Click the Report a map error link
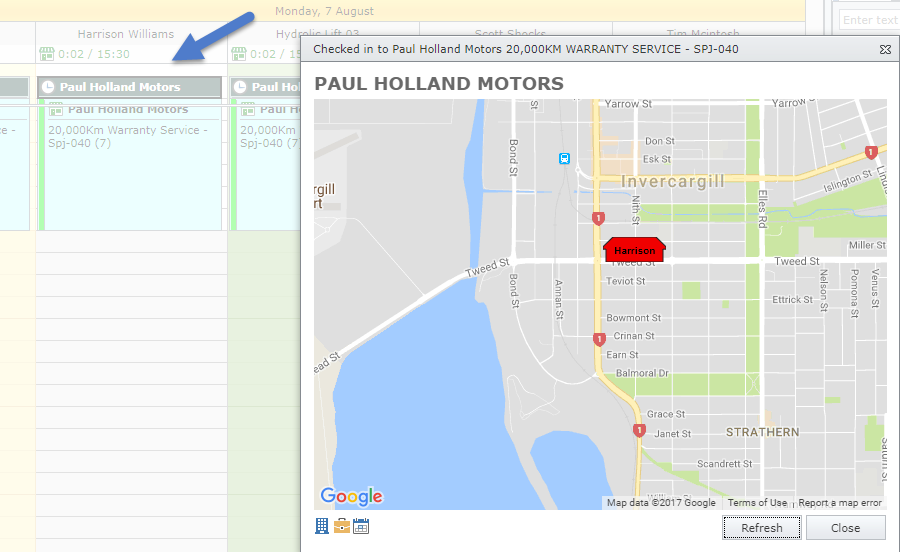Image resolution: width=900 pixels, height=552 pixels. click(x=840, y=503)
